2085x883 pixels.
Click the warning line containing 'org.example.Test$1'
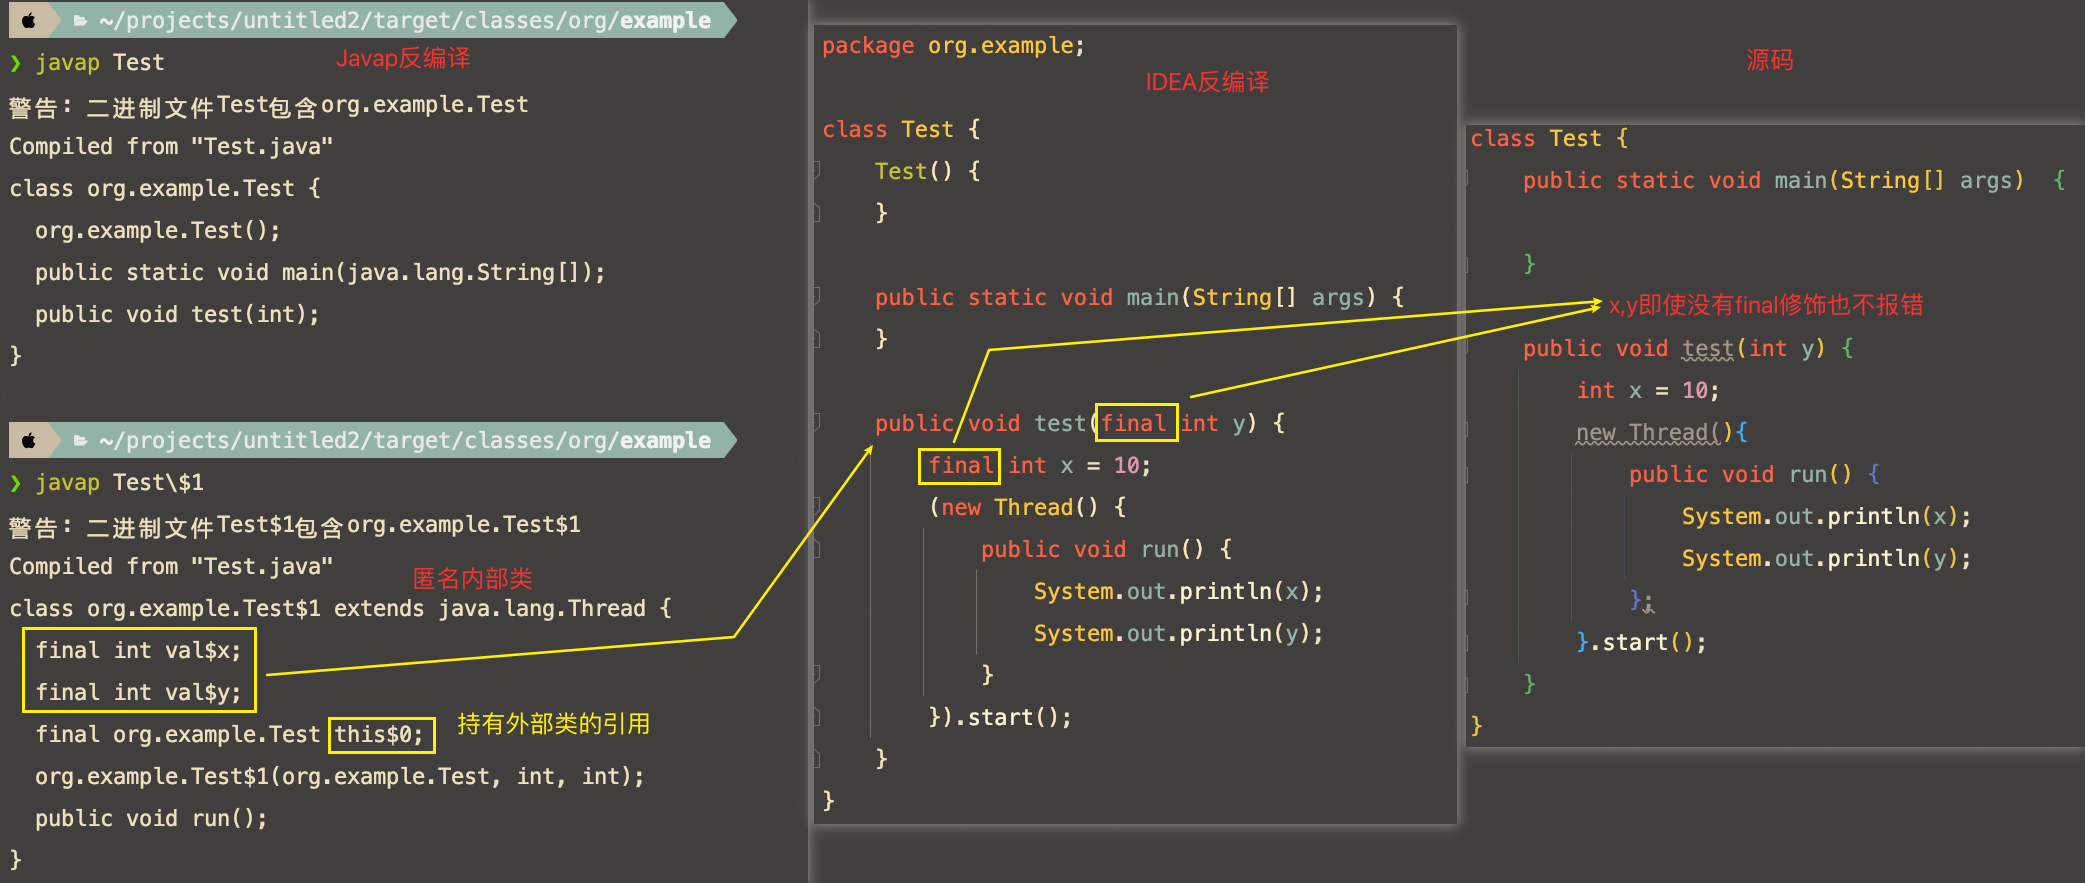click(x=294, y=525)
